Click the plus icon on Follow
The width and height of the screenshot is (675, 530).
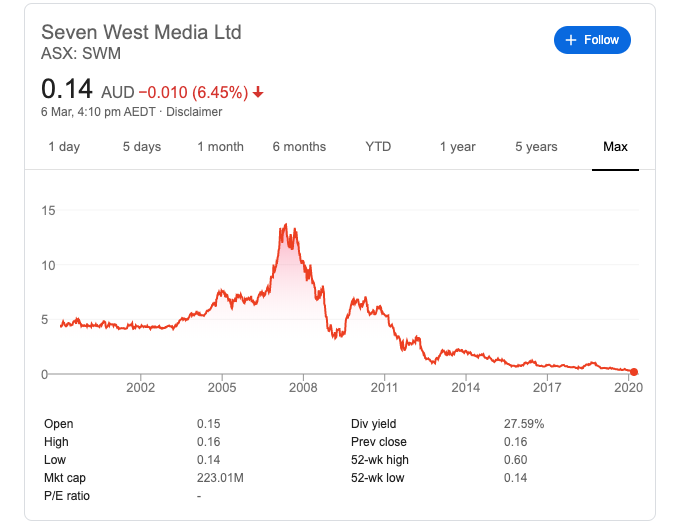point(571,40)
